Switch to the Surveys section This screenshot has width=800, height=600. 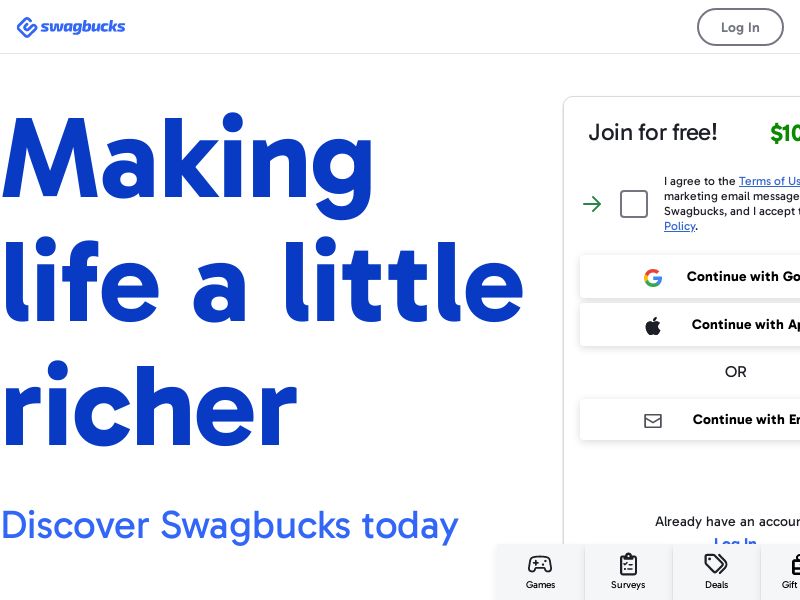628,572
